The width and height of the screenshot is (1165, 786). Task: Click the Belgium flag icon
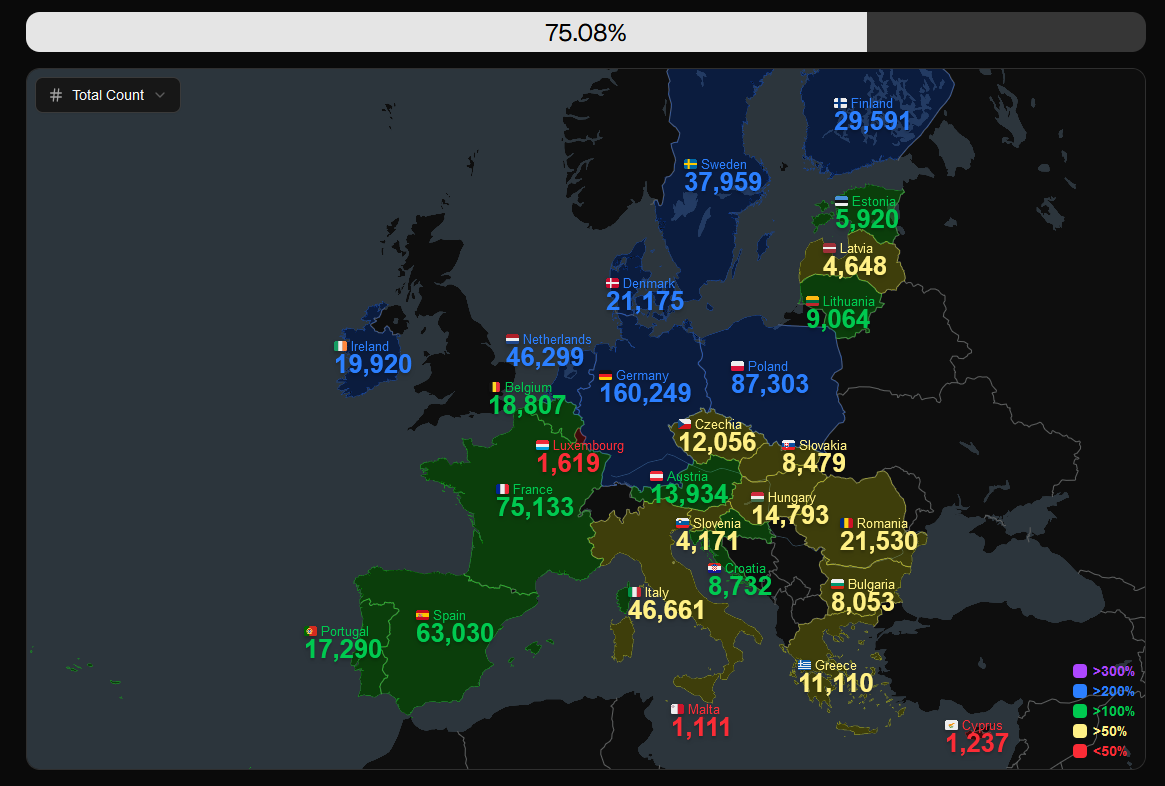tap(496, 387)
